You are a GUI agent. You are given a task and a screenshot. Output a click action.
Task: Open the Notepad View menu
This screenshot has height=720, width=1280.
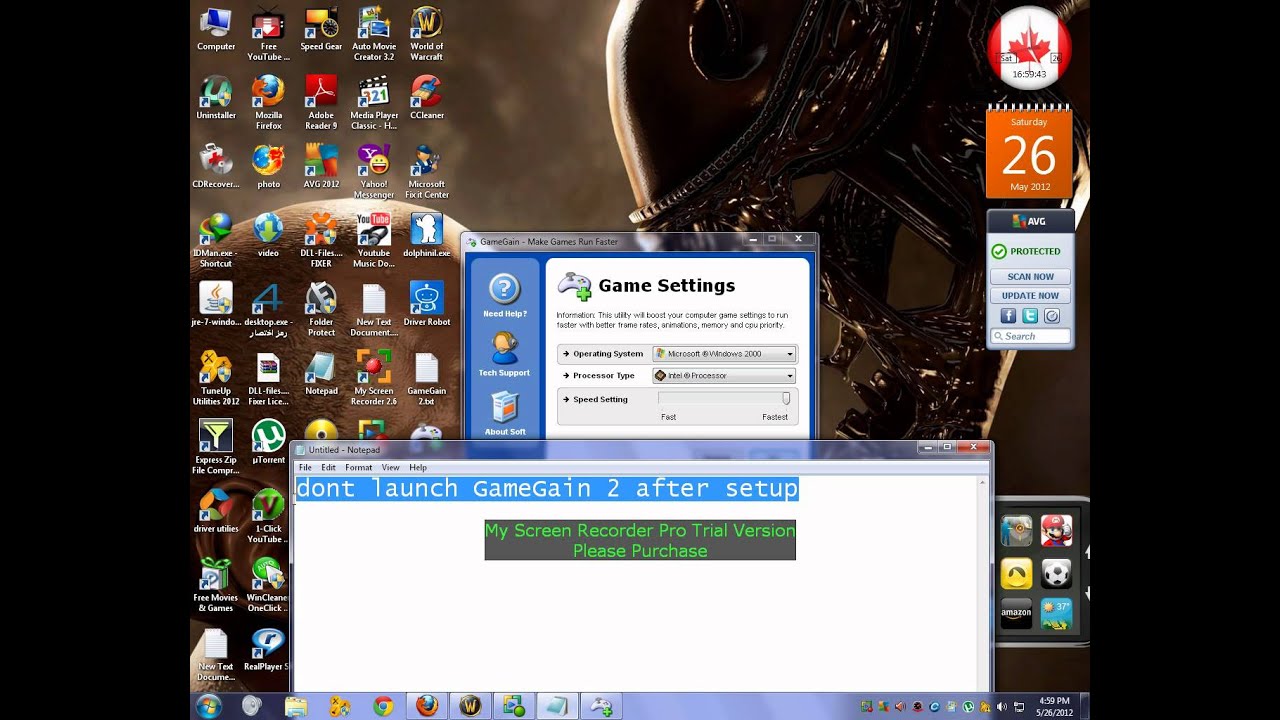click(390, 467)
